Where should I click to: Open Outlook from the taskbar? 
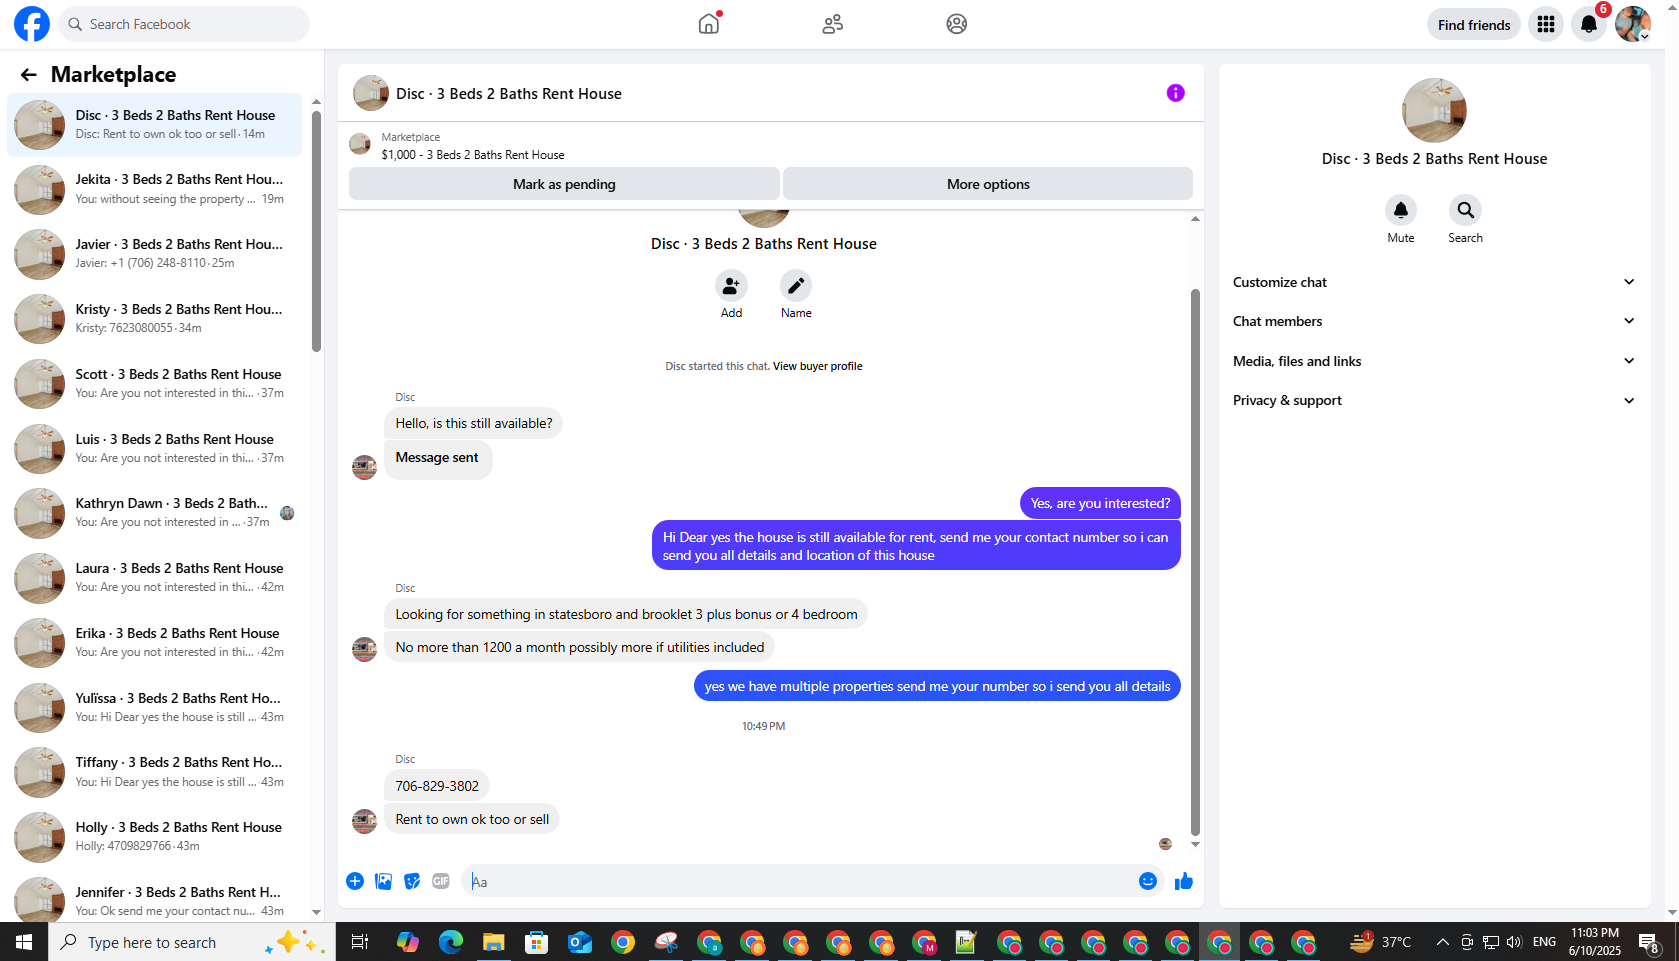coord(580,942)
